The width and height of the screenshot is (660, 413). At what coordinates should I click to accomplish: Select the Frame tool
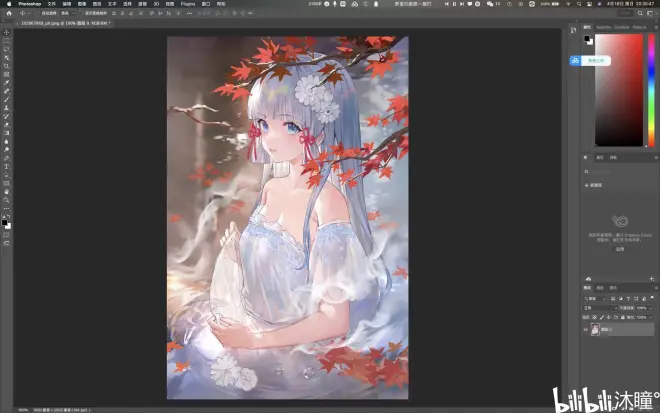(x=6, y=75)
